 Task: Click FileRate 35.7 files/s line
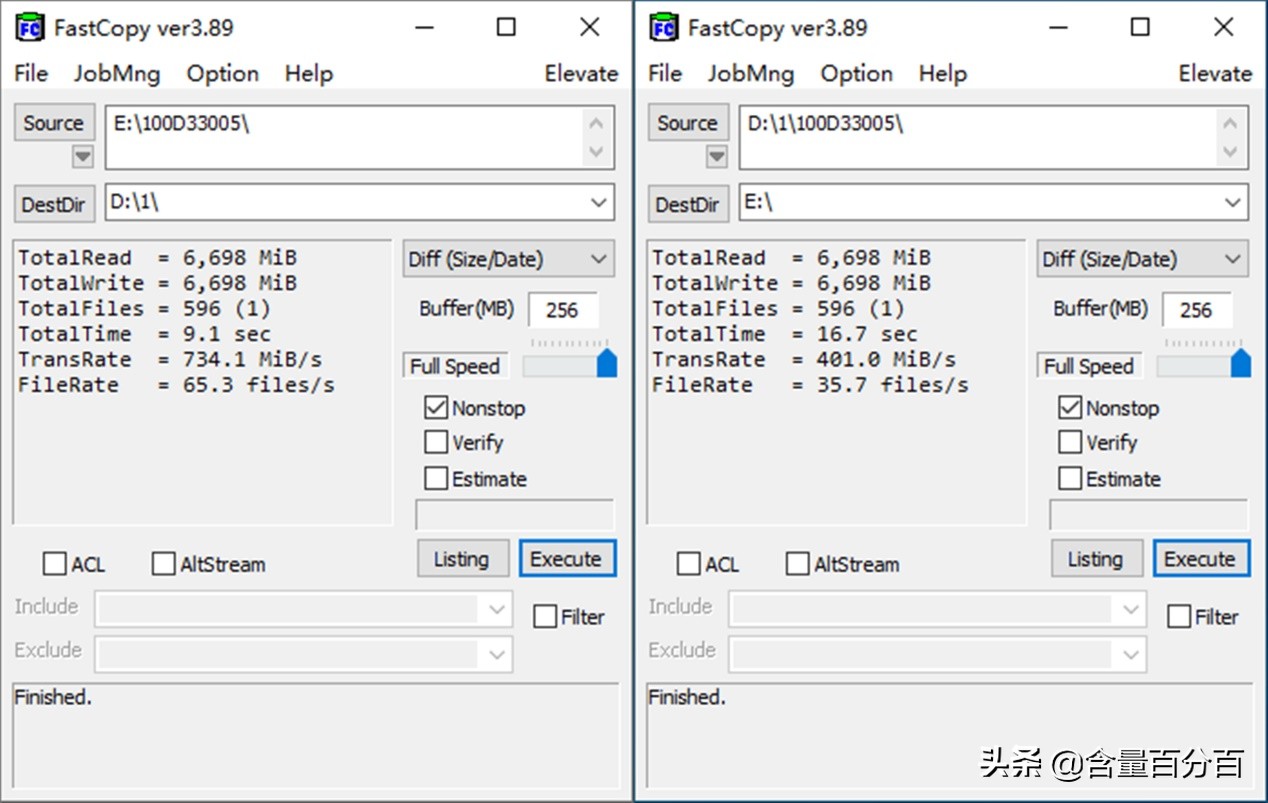pyautogui.click(x=810, y=385)
